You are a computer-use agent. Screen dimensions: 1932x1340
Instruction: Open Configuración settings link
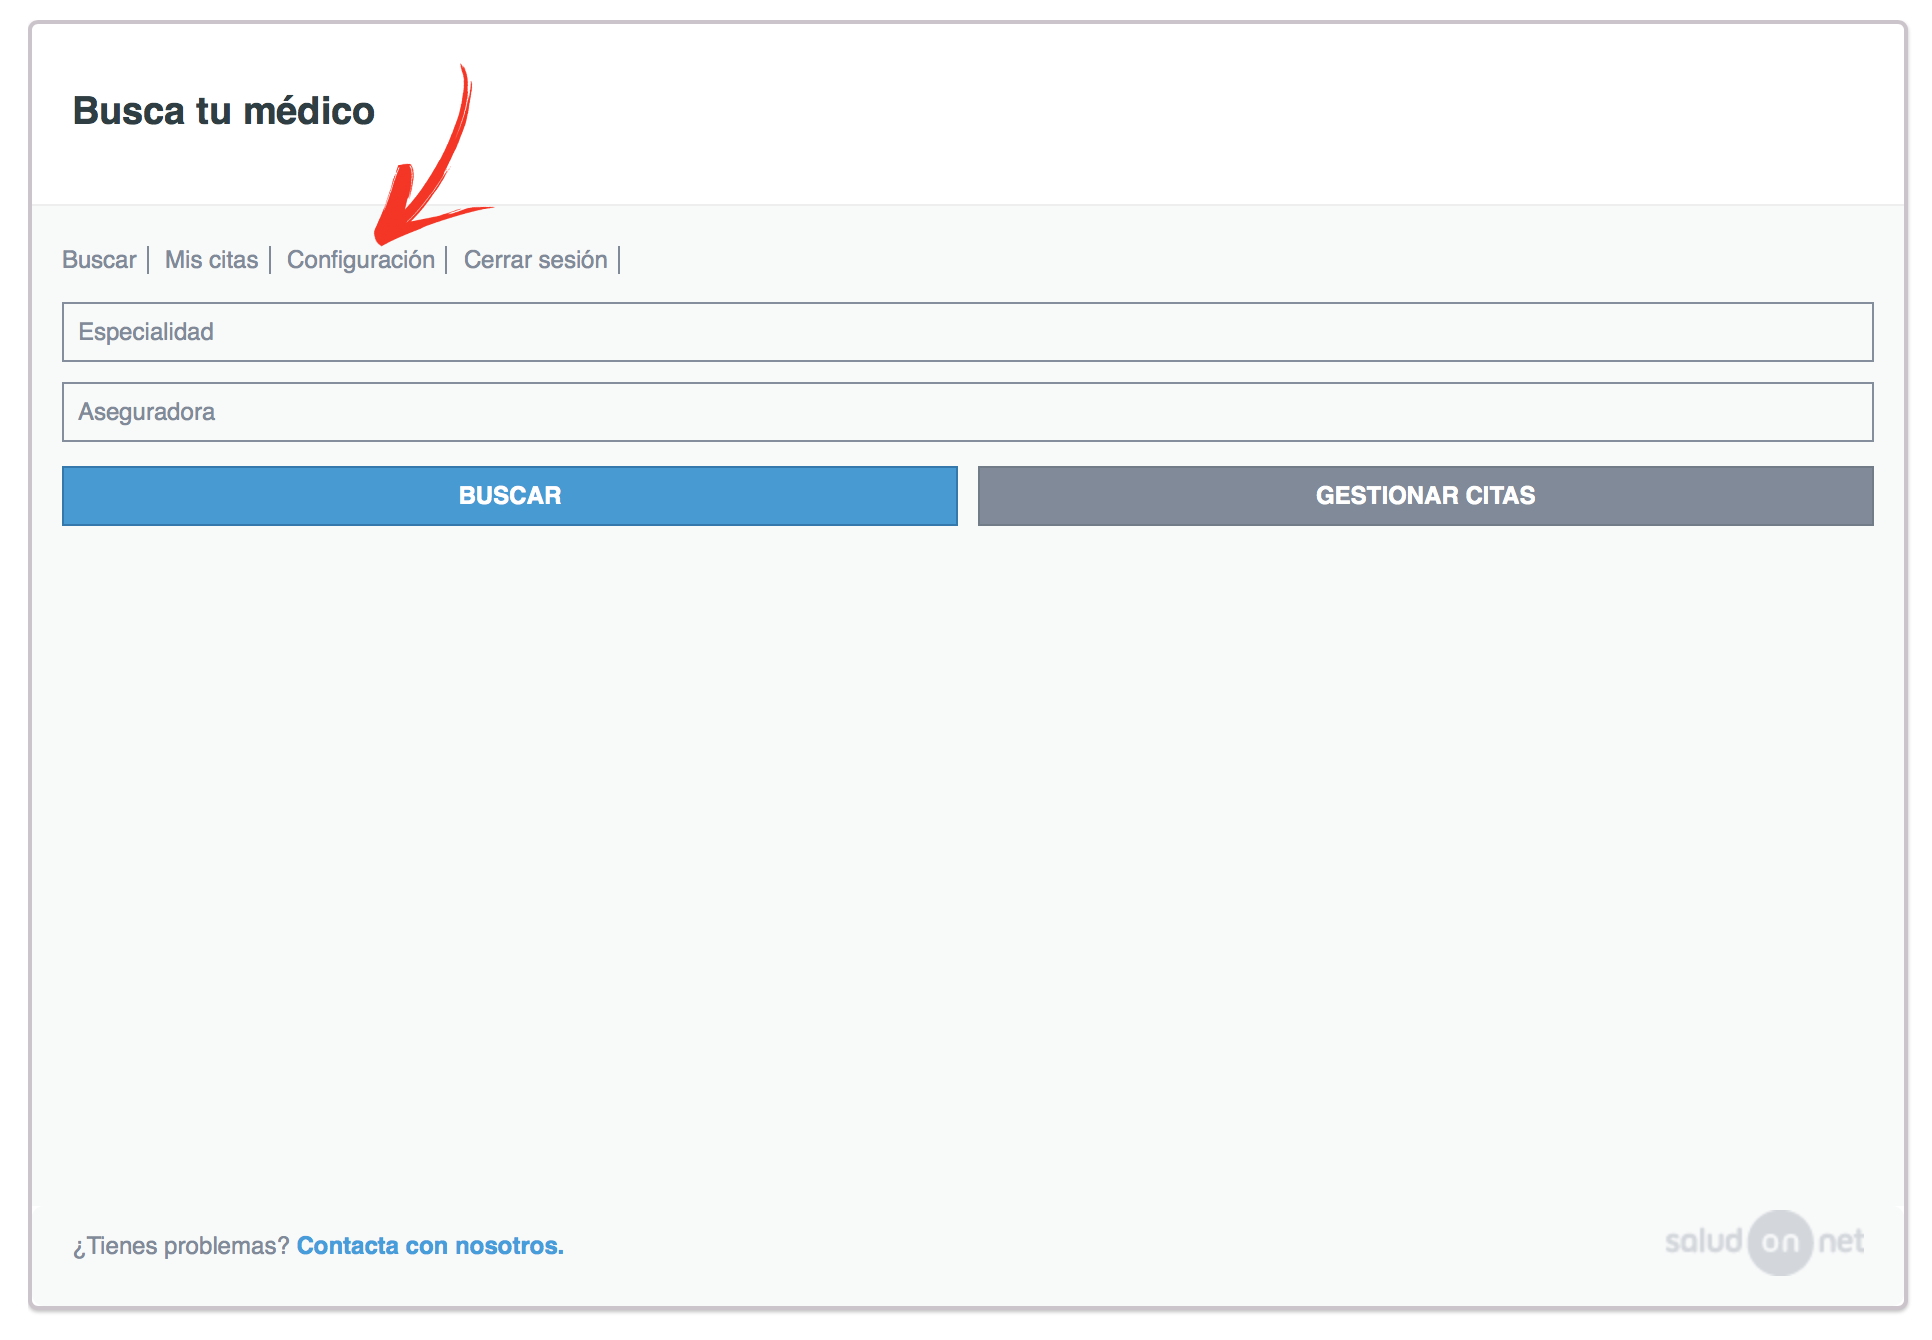tap(360, 260)
